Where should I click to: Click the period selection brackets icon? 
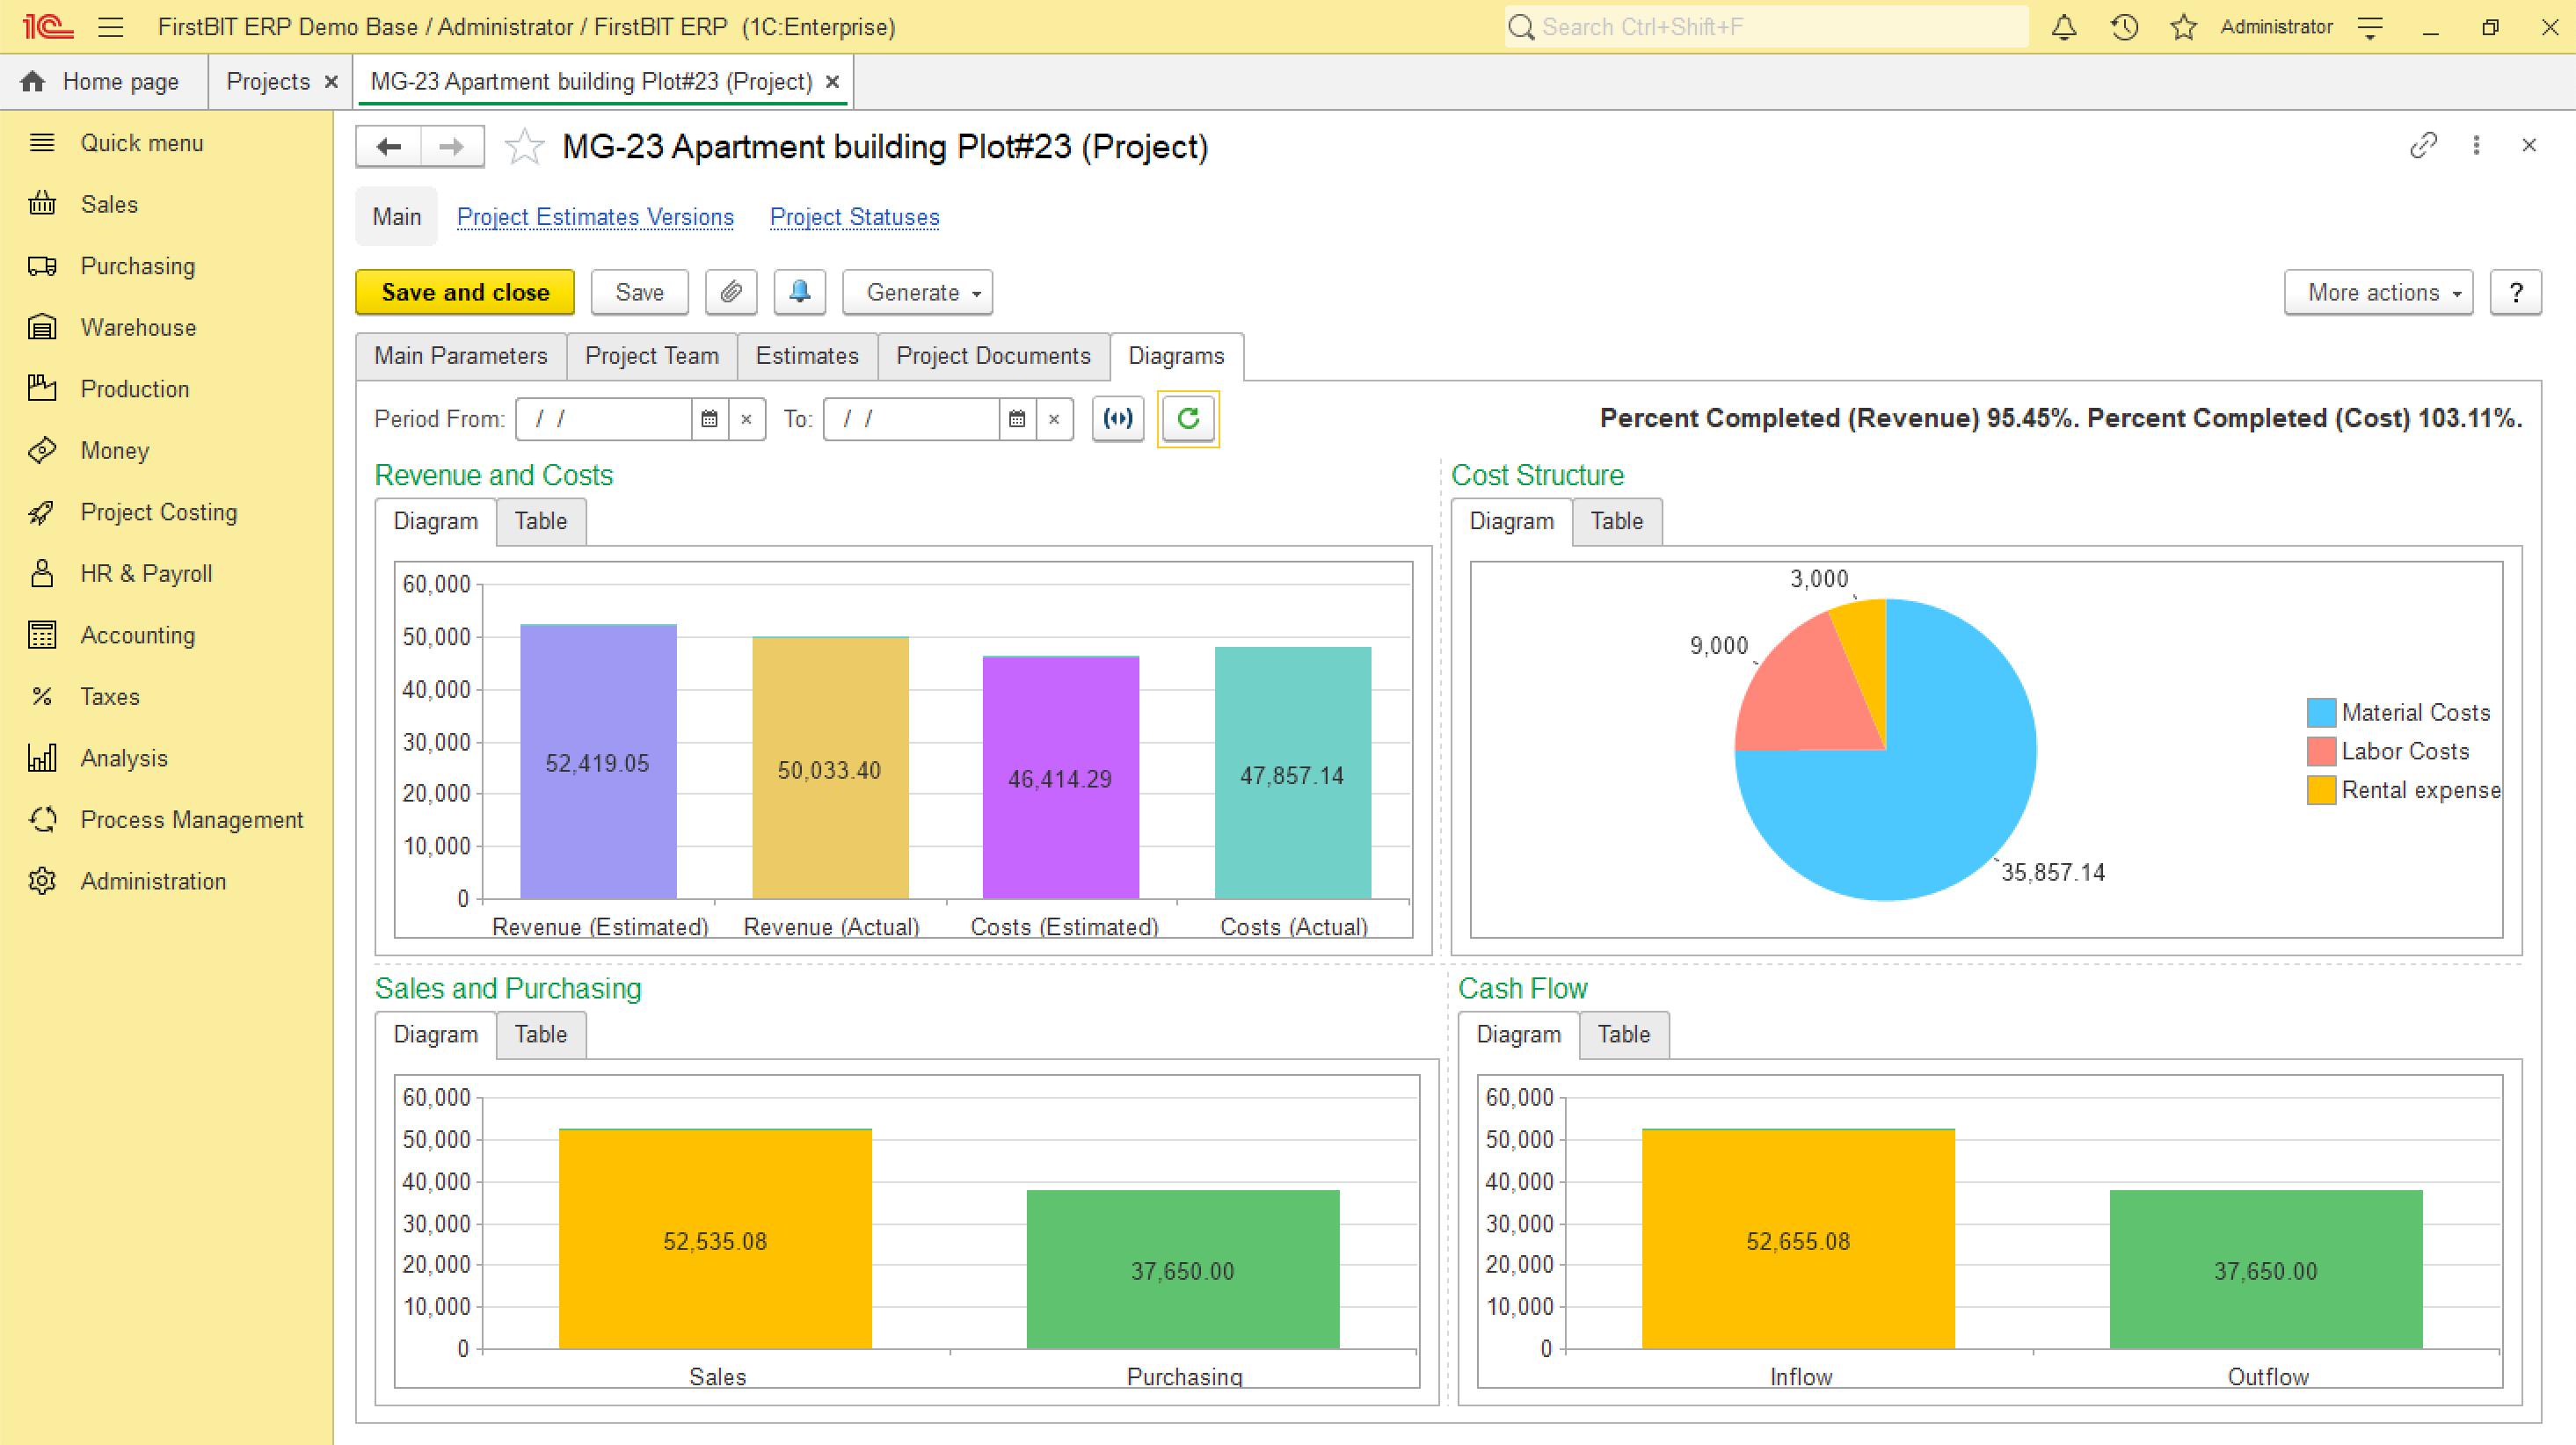1117,418
